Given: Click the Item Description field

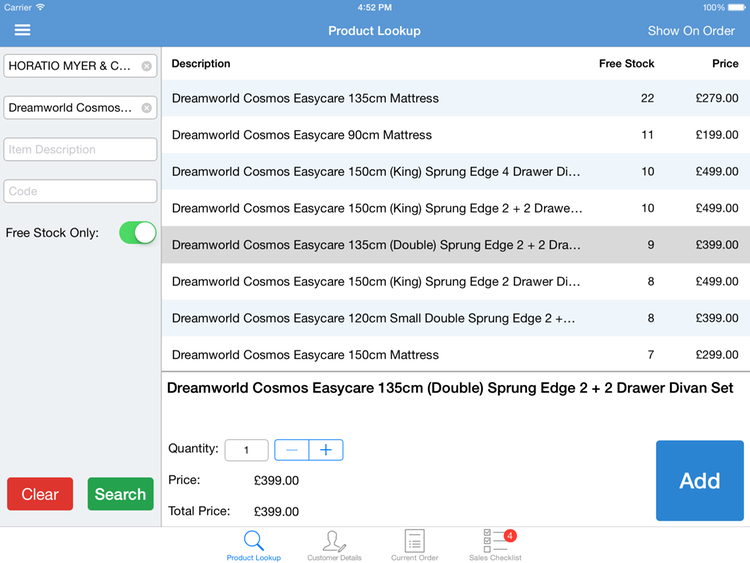Looking at the screenshot, I should 80,149.
